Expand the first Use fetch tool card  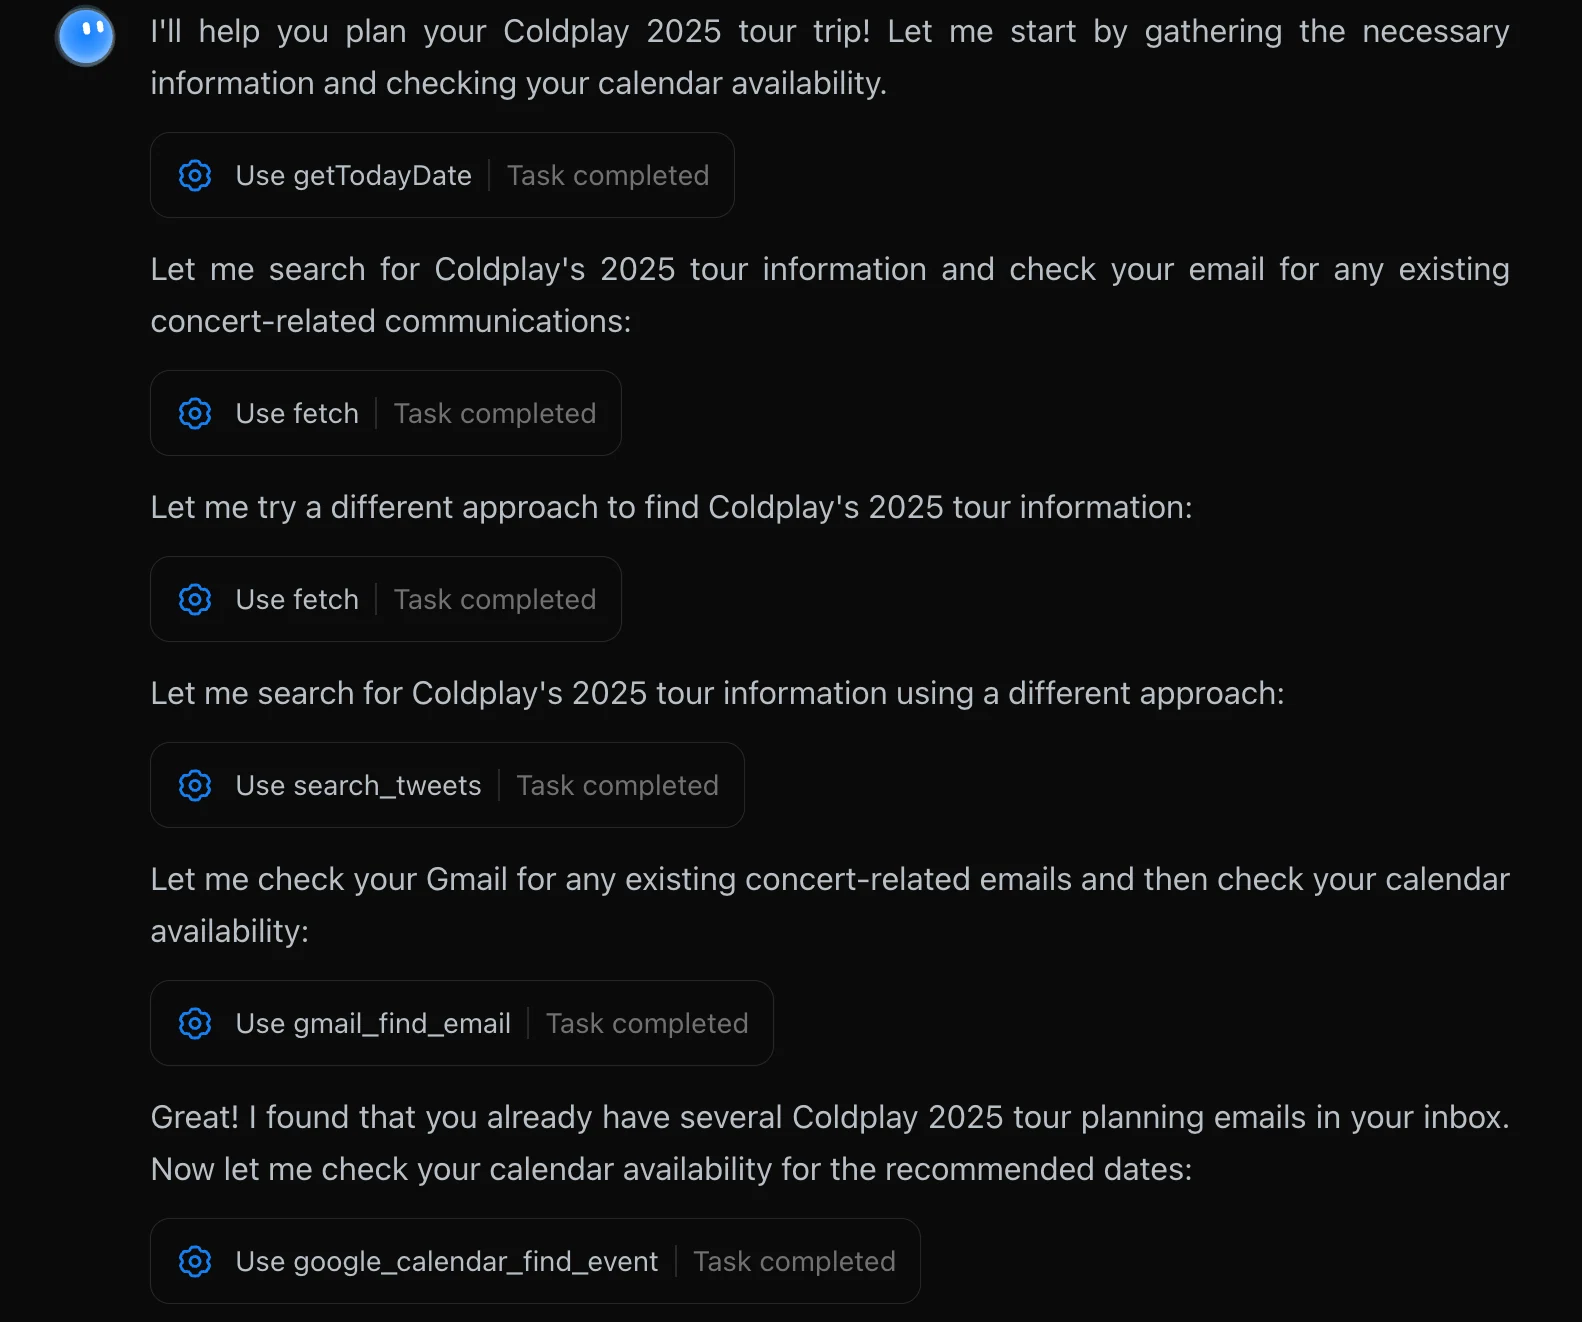point(386,413)
